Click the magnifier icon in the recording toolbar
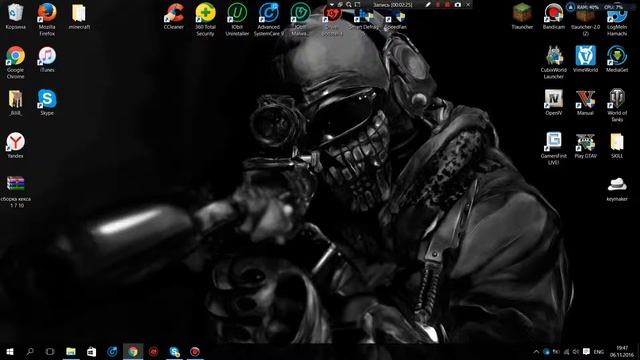 click(x=349, y=4)
